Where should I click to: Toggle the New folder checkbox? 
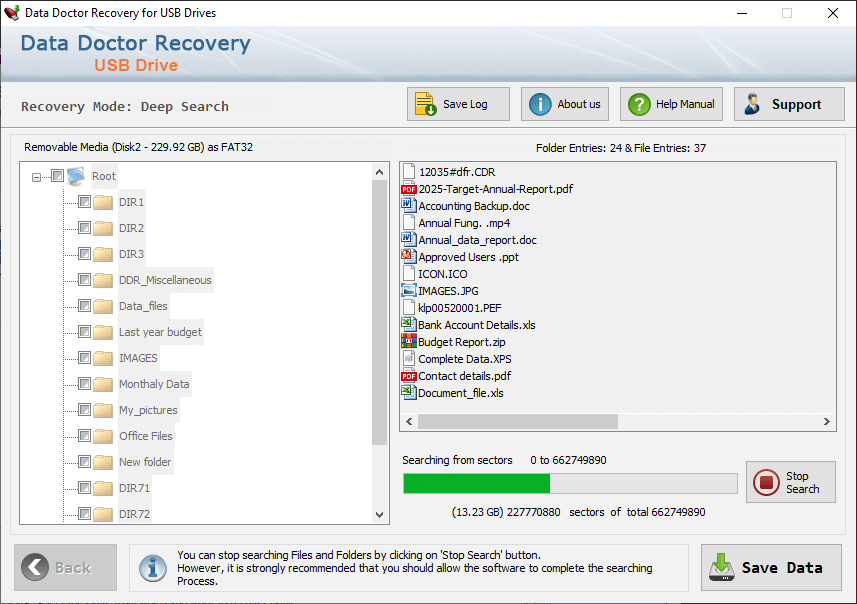pos(84,462)
